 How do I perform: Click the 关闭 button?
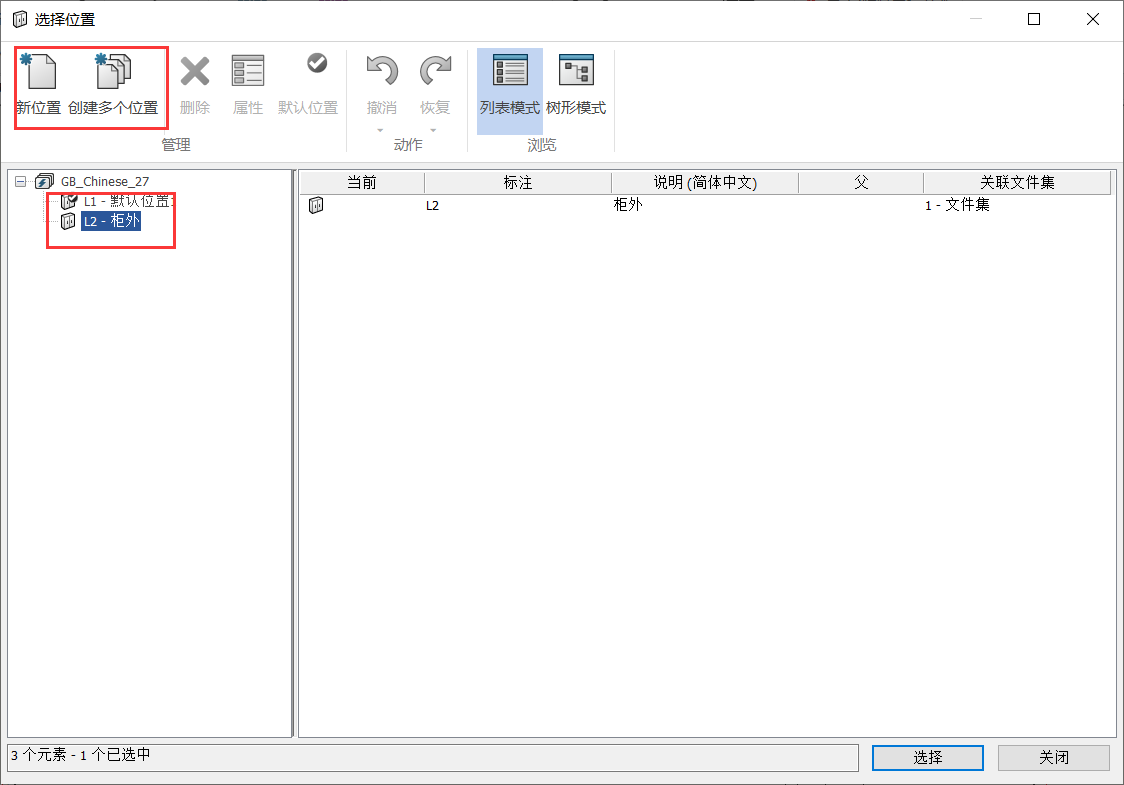(x=1054, y=757)
